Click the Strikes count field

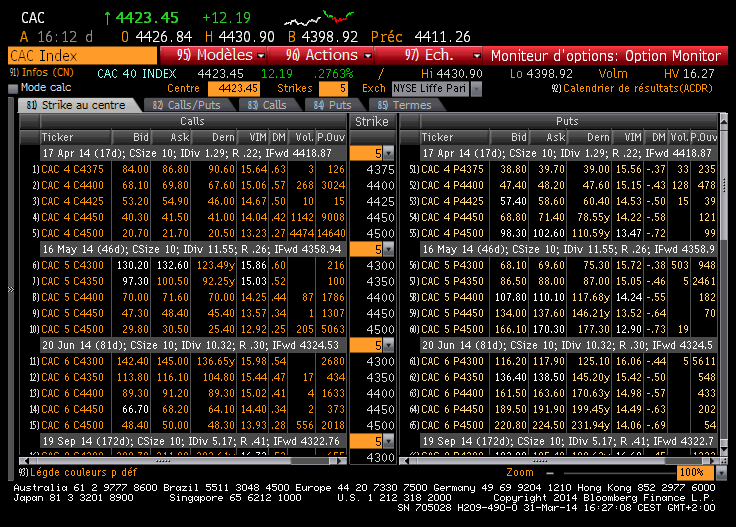333,88
